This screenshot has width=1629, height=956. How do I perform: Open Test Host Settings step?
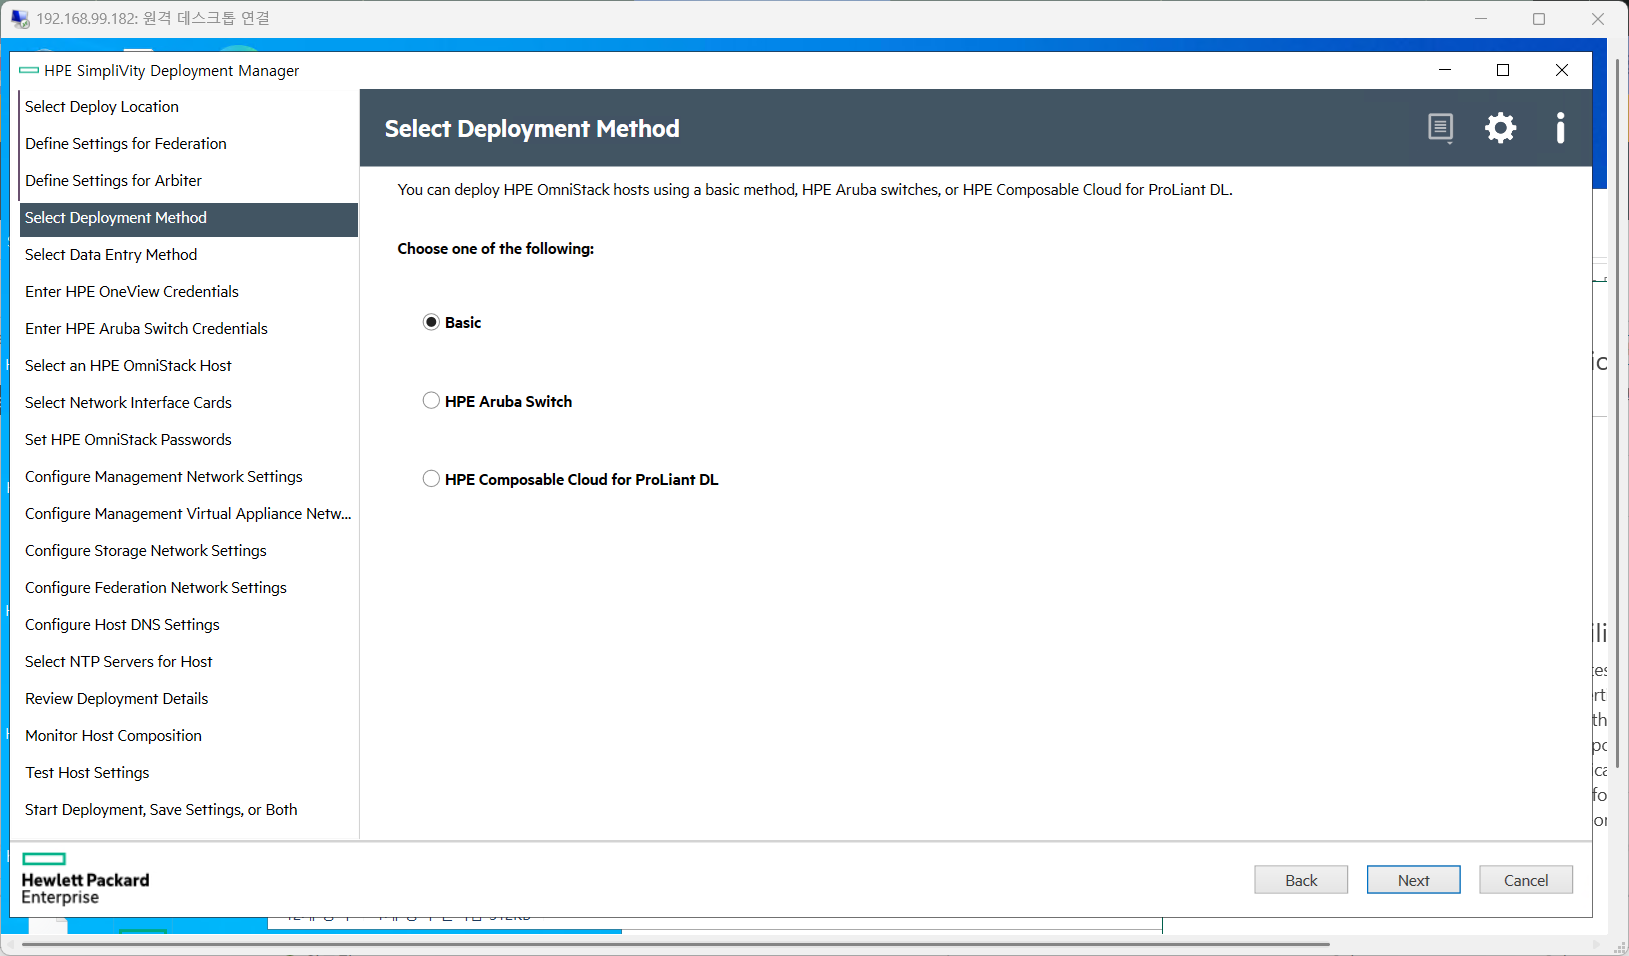point(189,773)
